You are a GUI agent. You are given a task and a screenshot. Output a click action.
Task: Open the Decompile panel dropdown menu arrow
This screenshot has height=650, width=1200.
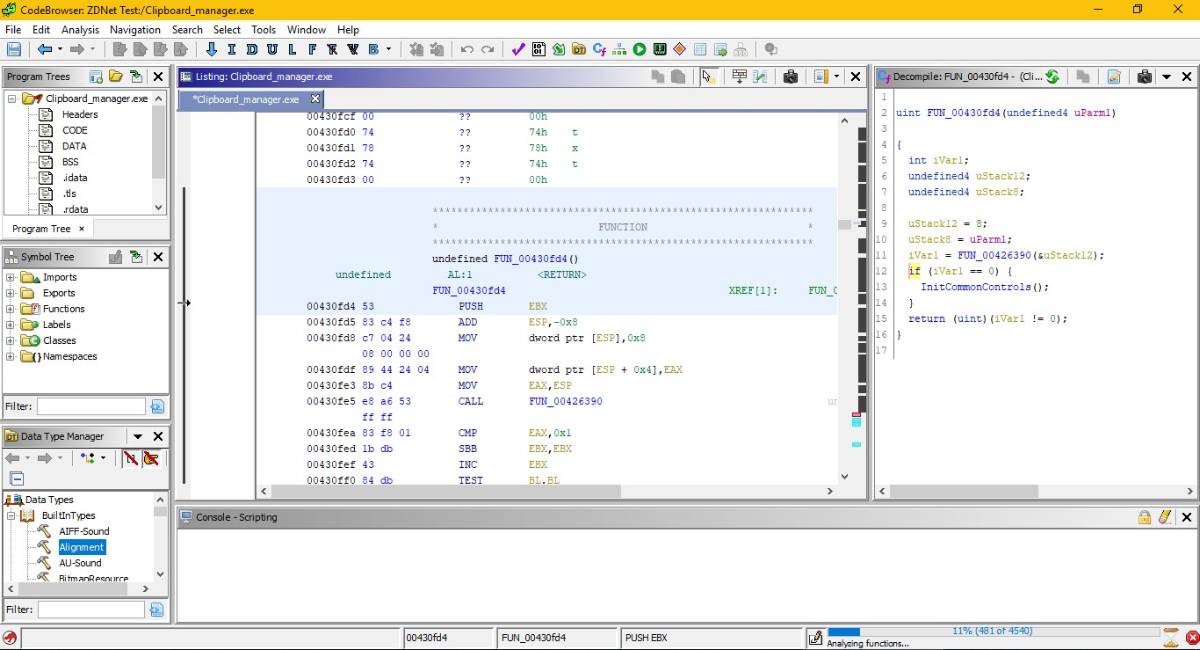[x=1166, y=76]
